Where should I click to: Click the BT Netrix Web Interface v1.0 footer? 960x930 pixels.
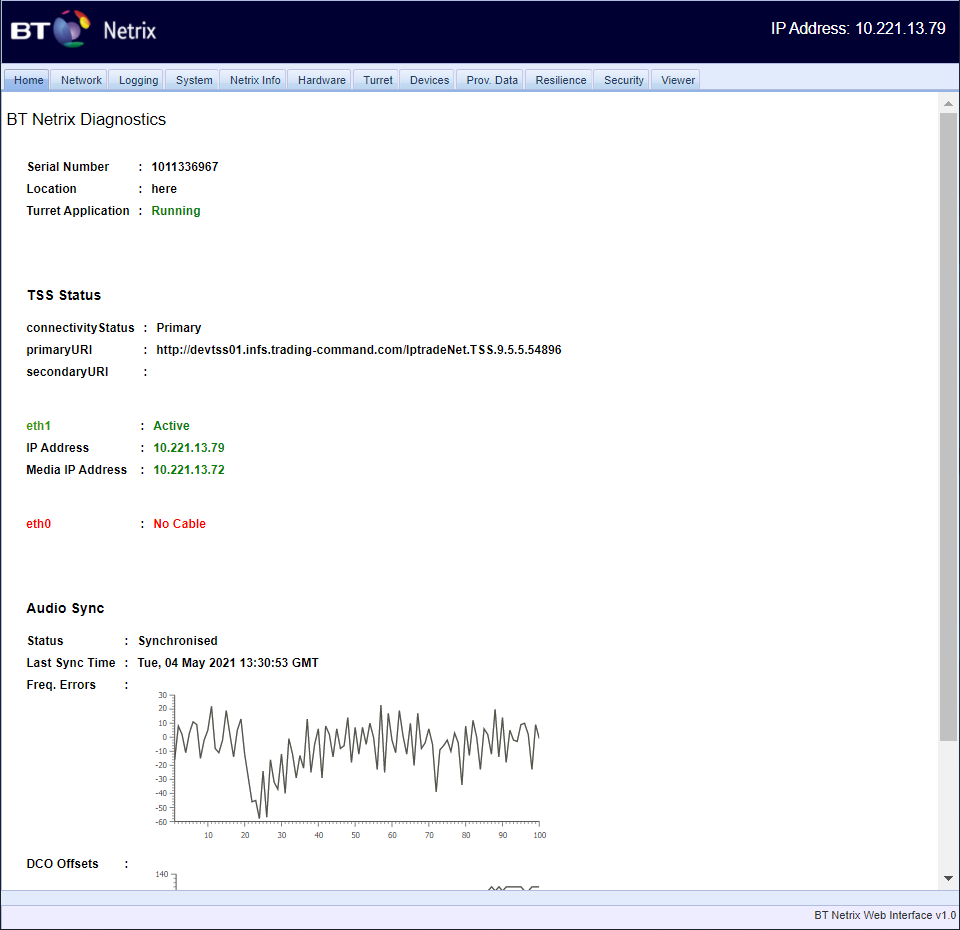(885, 915)
